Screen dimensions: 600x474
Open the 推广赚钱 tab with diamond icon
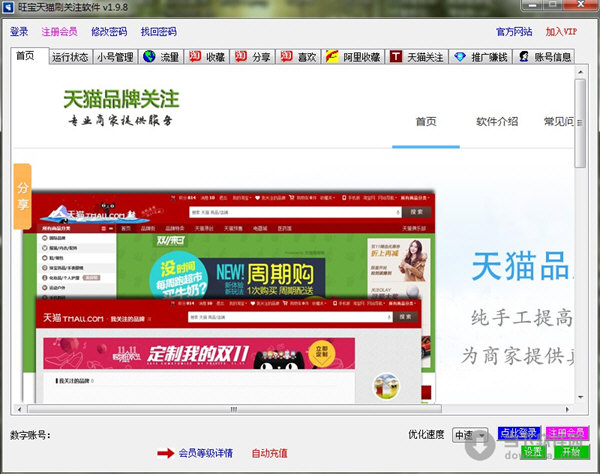481,57
